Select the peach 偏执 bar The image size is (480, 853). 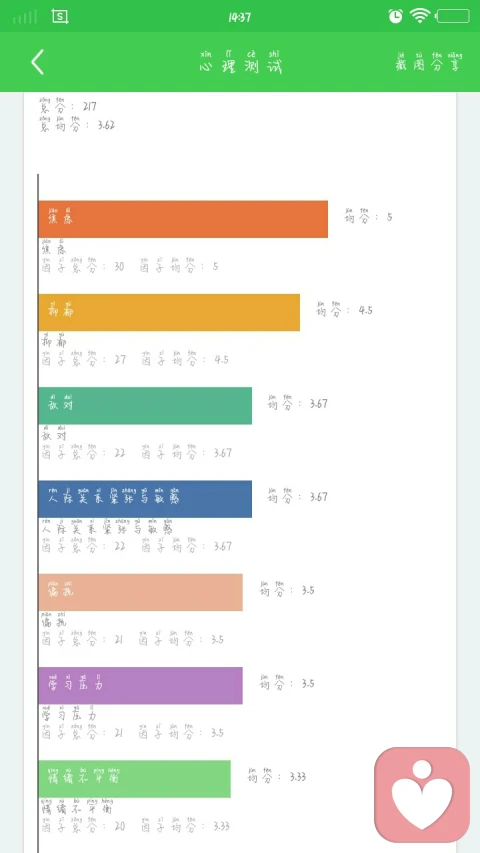[x=140, y=592]
